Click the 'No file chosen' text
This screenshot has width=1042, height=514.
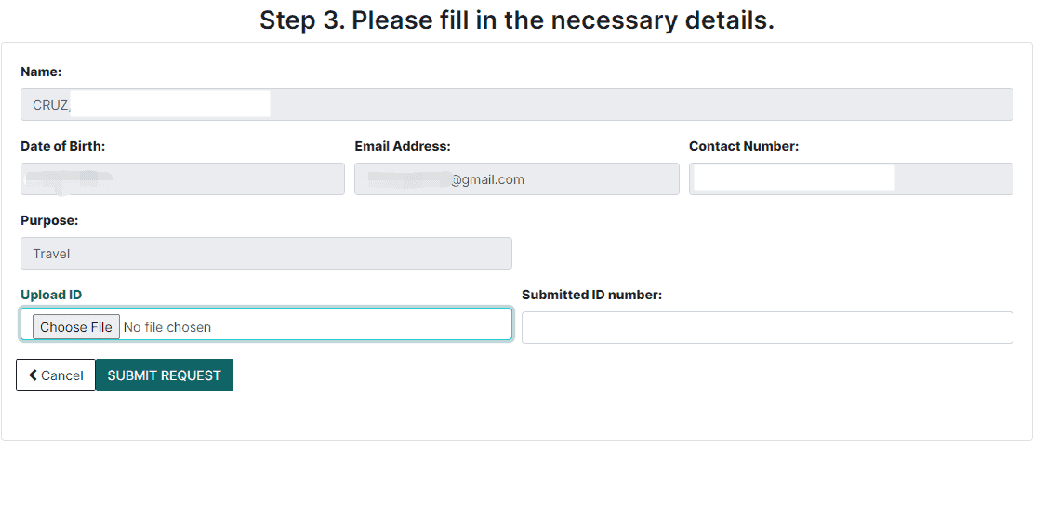[167, 327]
